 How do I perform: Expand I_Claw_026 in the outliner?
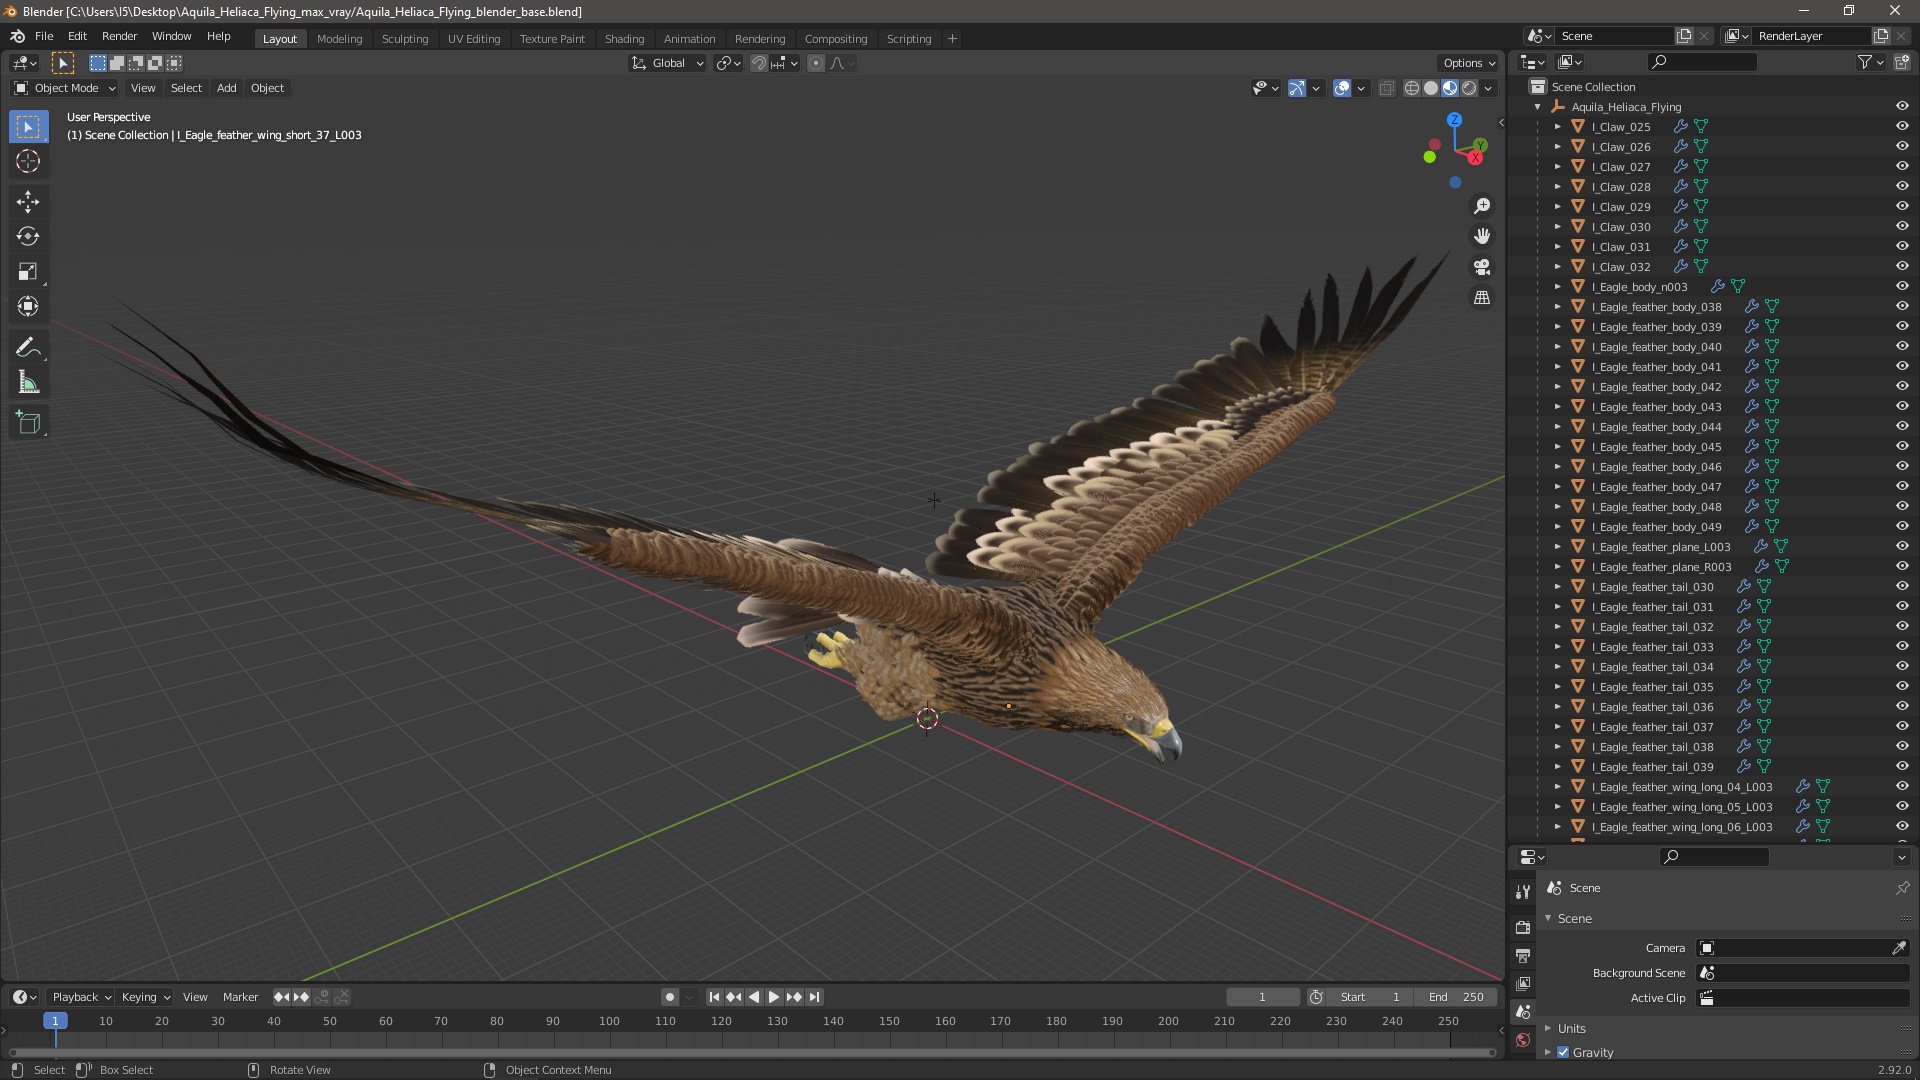(1557, 147)
